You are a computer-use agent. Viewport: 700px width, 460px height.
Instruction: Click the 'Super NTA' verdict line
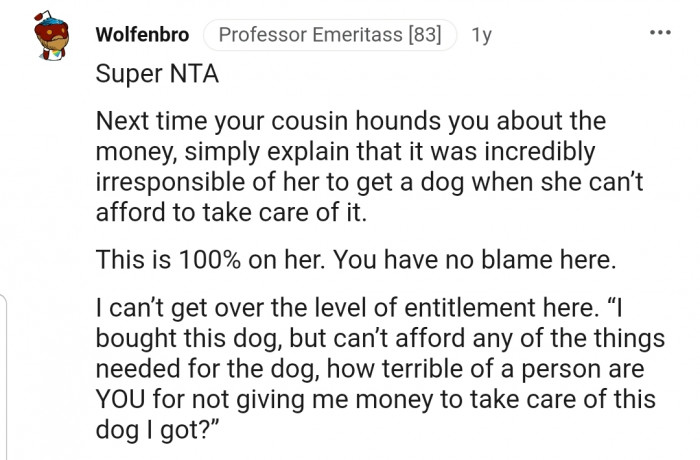147,75
